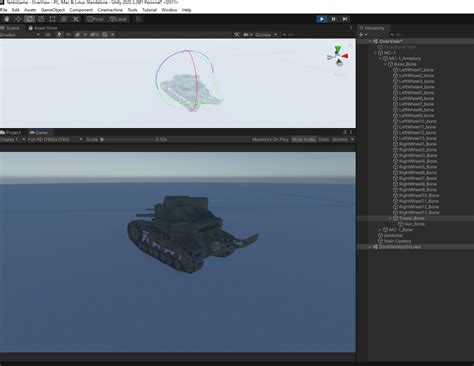Click the Hierarchy search field
474x366 pixels.
coord(430,35)
